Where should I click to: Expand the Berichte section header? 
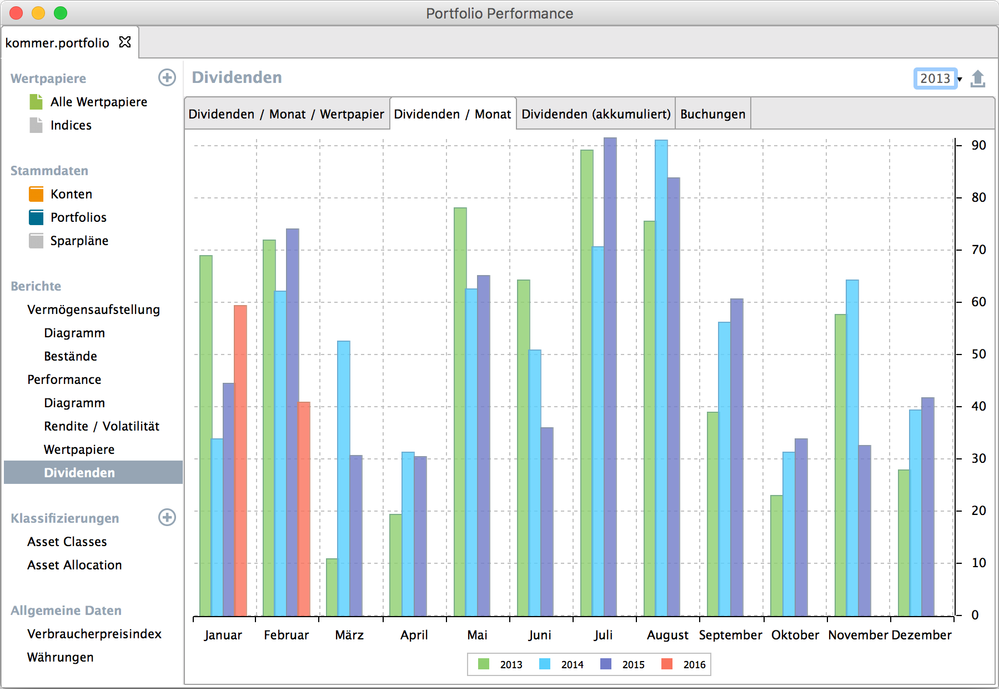pyautogui.click(x=35, y=286)
